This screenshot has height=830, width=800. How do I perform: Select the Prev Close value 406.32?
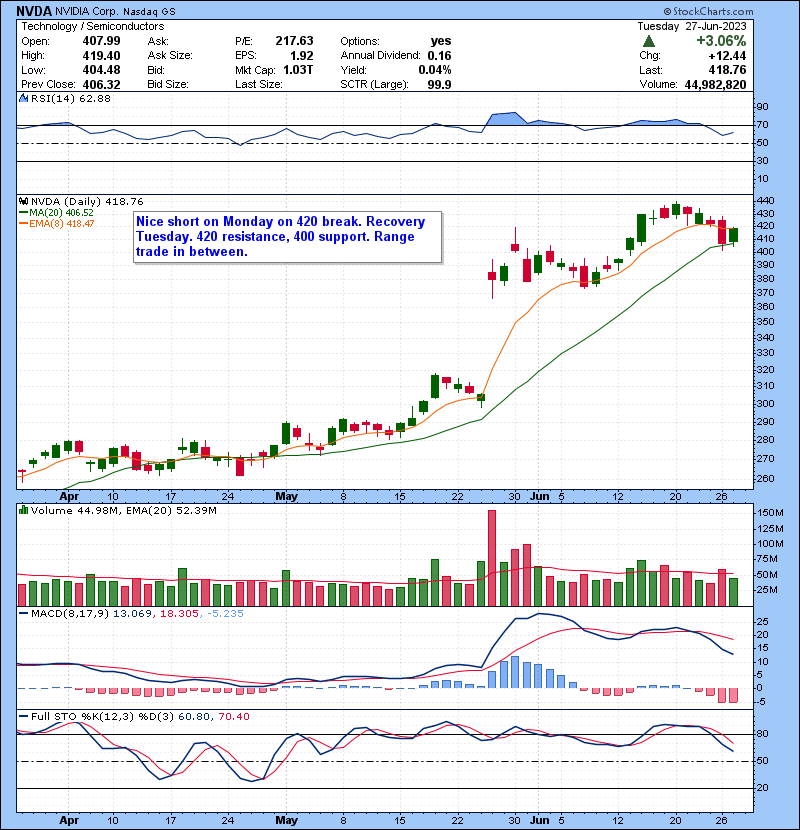click(x=101, y=84)
